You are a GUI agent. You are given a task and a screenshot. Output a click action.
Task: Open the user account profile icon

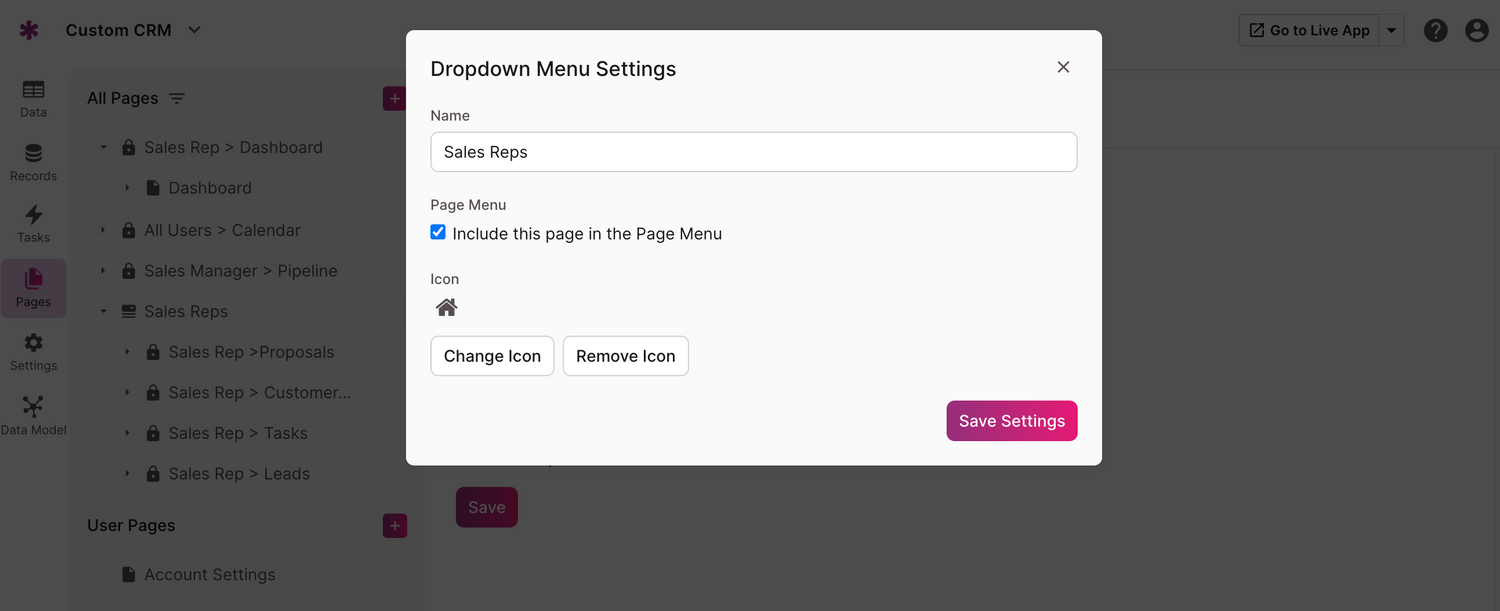(1477, 30)
